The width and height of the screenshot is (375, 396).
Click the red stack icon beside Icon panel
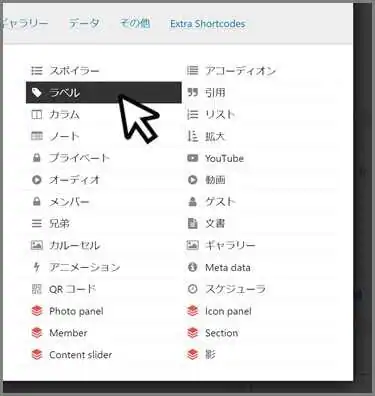point(193,311)
